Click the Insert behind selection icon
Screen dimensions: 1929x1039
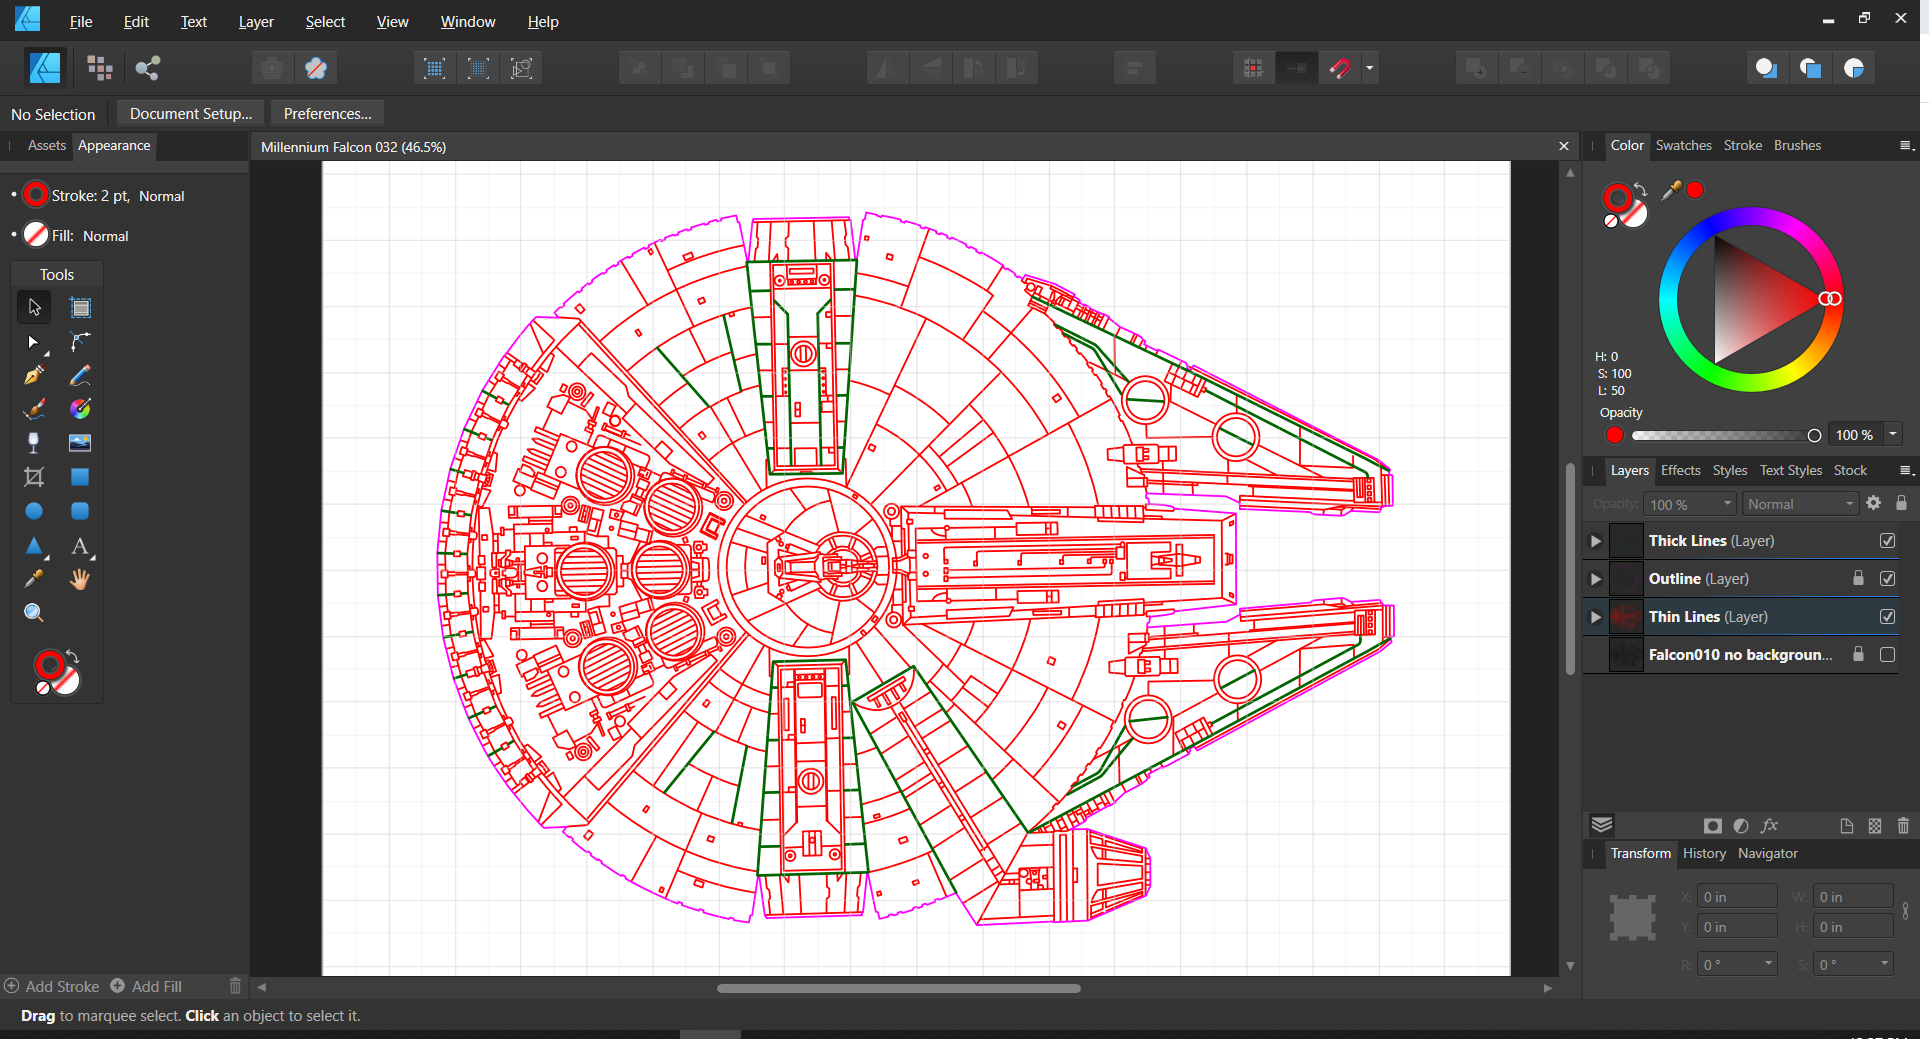[x=1766, y=68]
